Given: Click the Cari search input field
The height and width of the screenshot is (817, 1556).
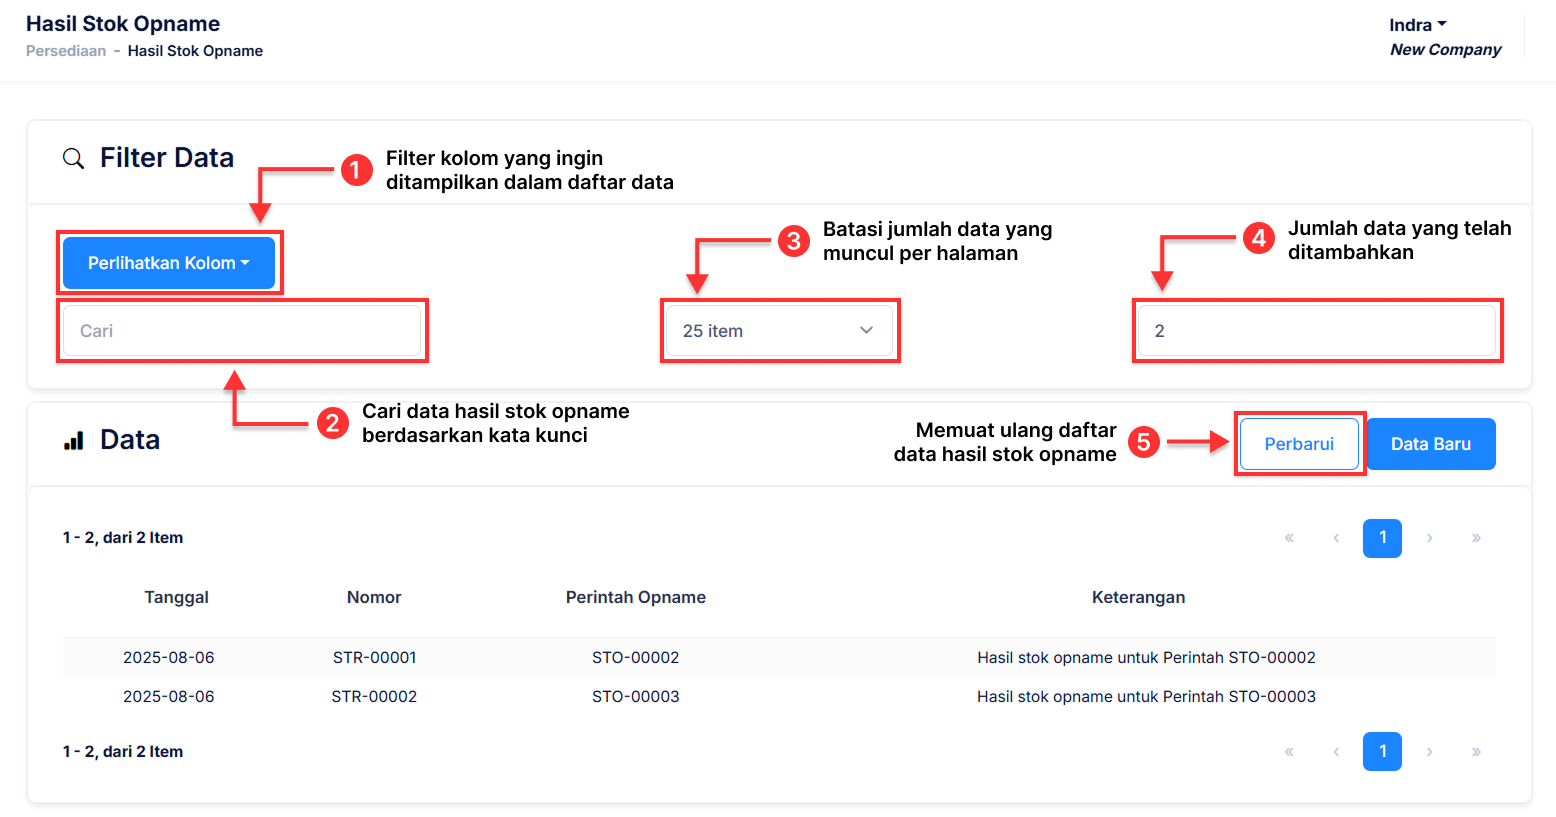Looking at the screenshot, I should pos(242,330).
